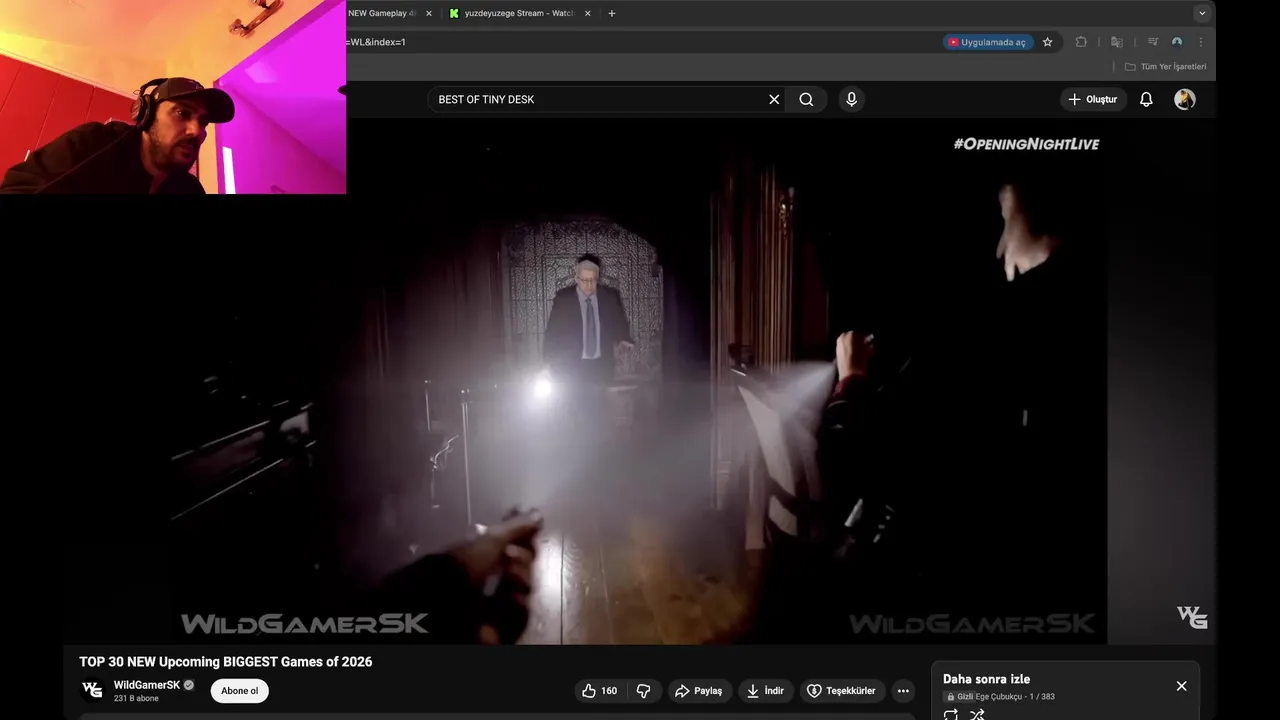Open media controls icon in toolbar
Viewport: 1280px width, 720px height.
click(1153, 42)
